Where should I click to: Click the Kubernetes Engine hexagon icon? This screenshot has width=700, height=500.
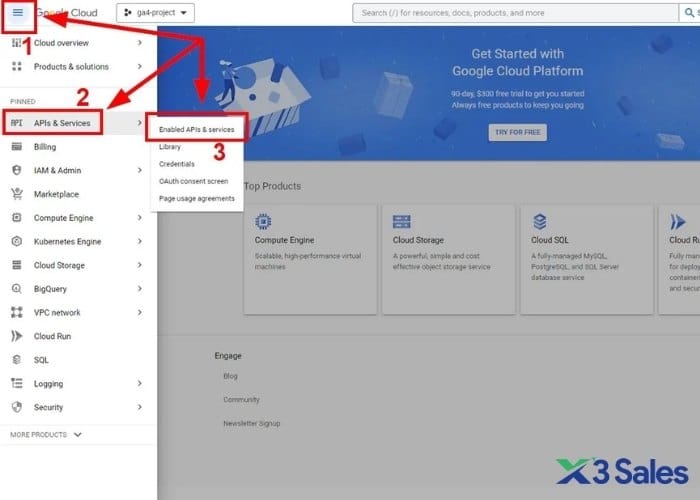(17, 241)
